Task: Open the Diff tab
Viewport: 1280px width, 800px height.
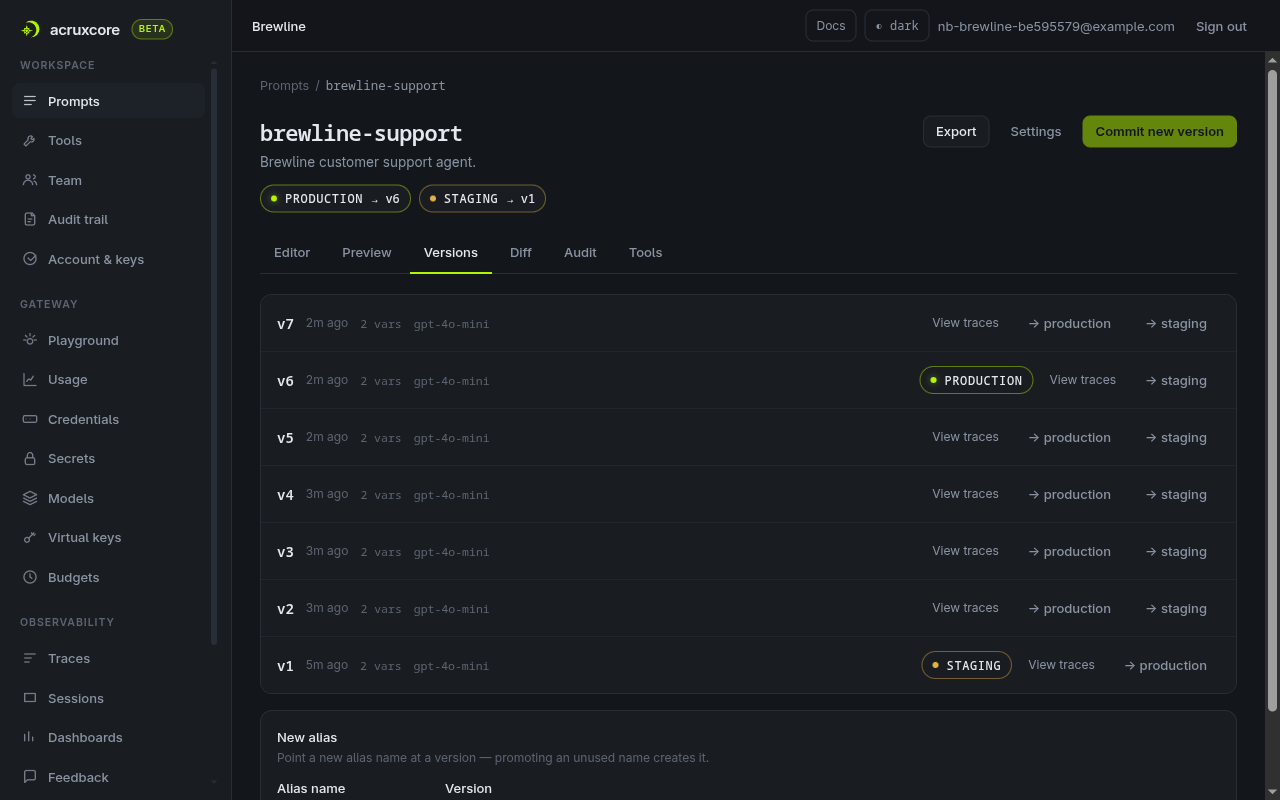Action: tap(521, 253)
